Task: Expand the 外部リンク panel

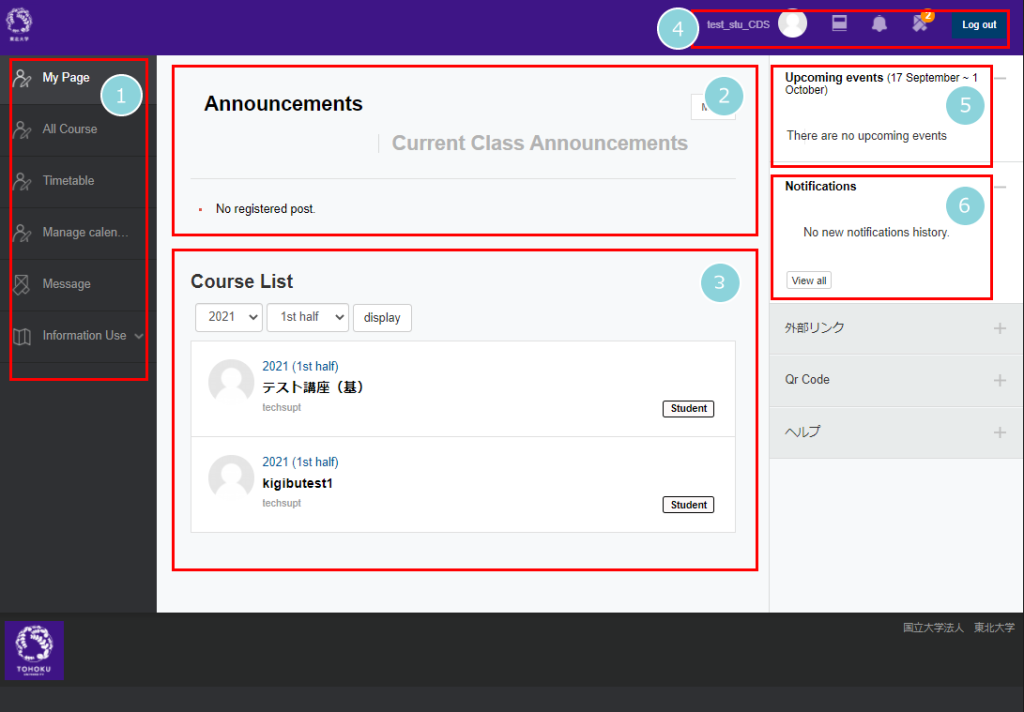Action: click(x=999, y=328)
